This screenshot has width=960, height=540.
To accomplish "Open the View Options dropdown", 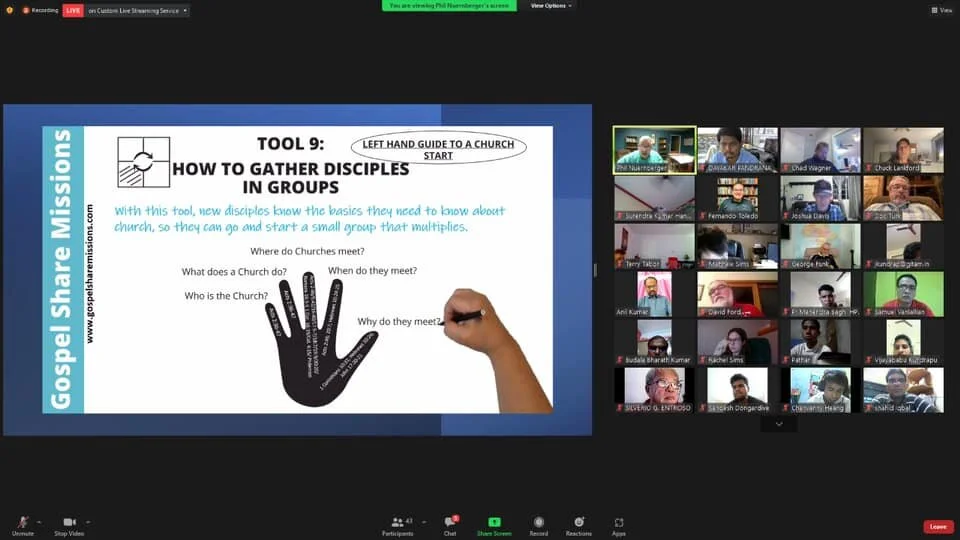I will (x=551, y=6).
